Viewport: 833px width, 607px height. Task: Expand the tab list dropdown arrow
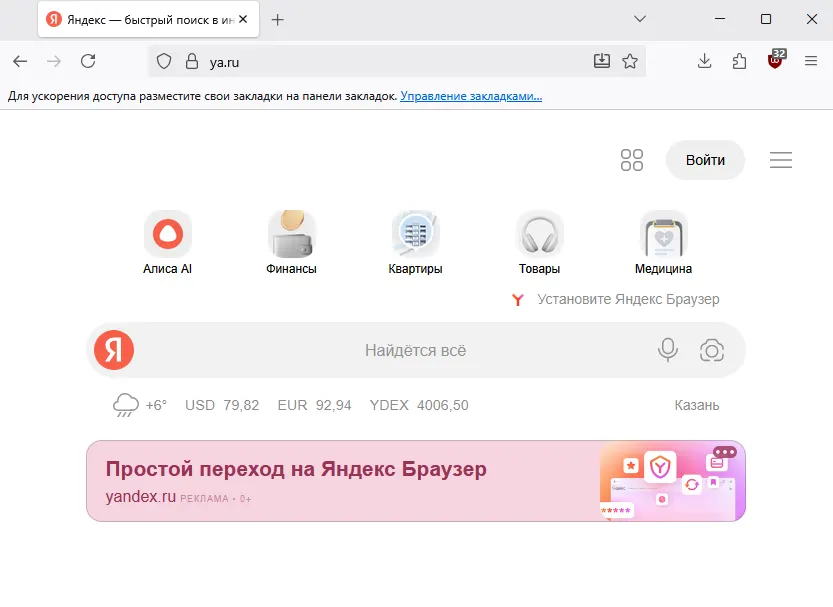point(640,19)
